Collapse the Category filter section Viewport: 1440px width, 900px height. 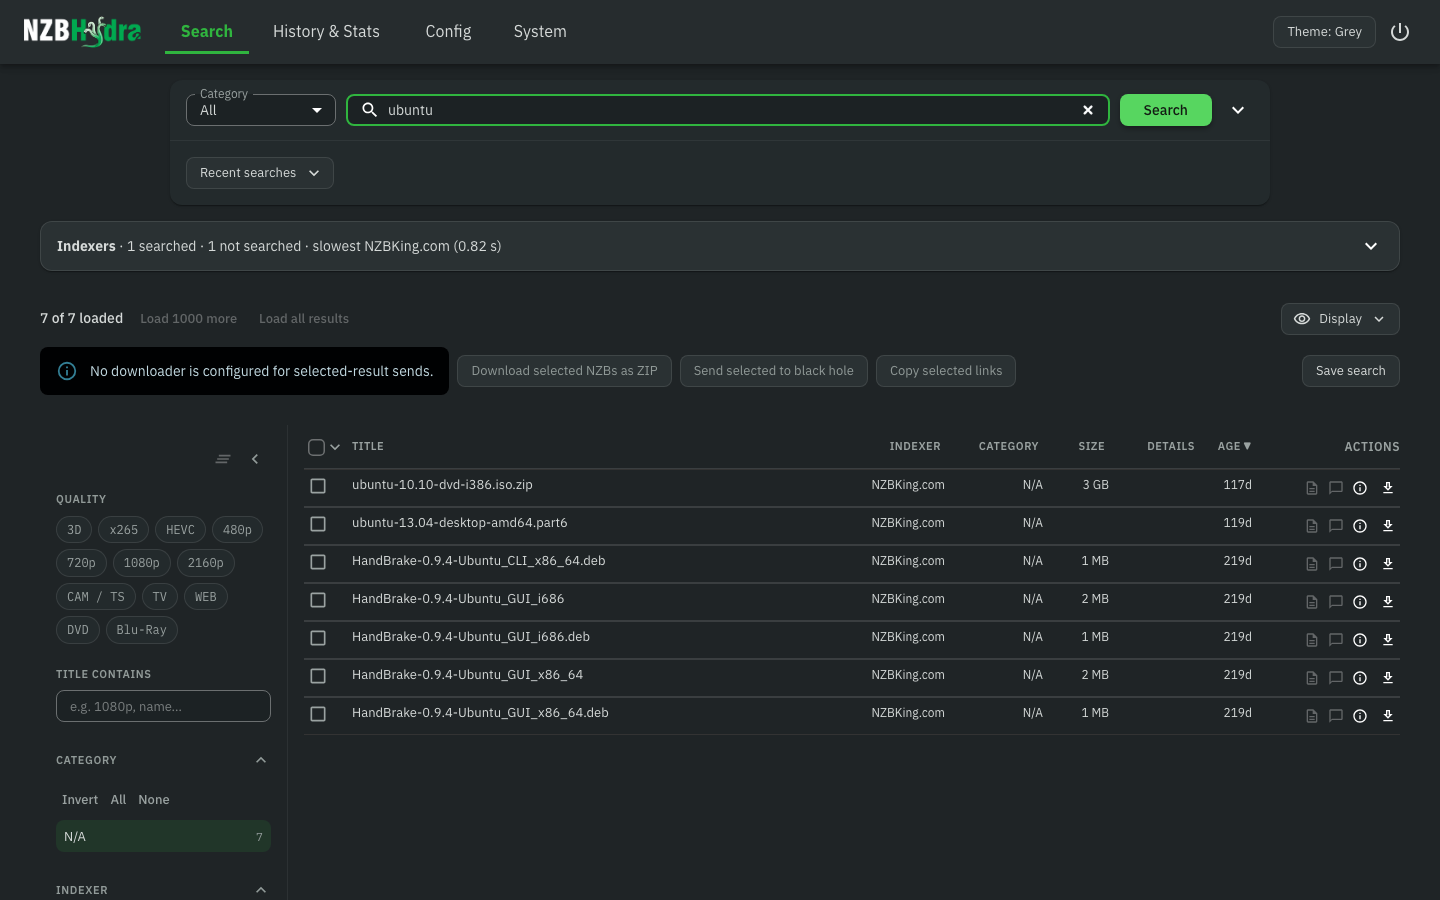[x=261, y=760]
